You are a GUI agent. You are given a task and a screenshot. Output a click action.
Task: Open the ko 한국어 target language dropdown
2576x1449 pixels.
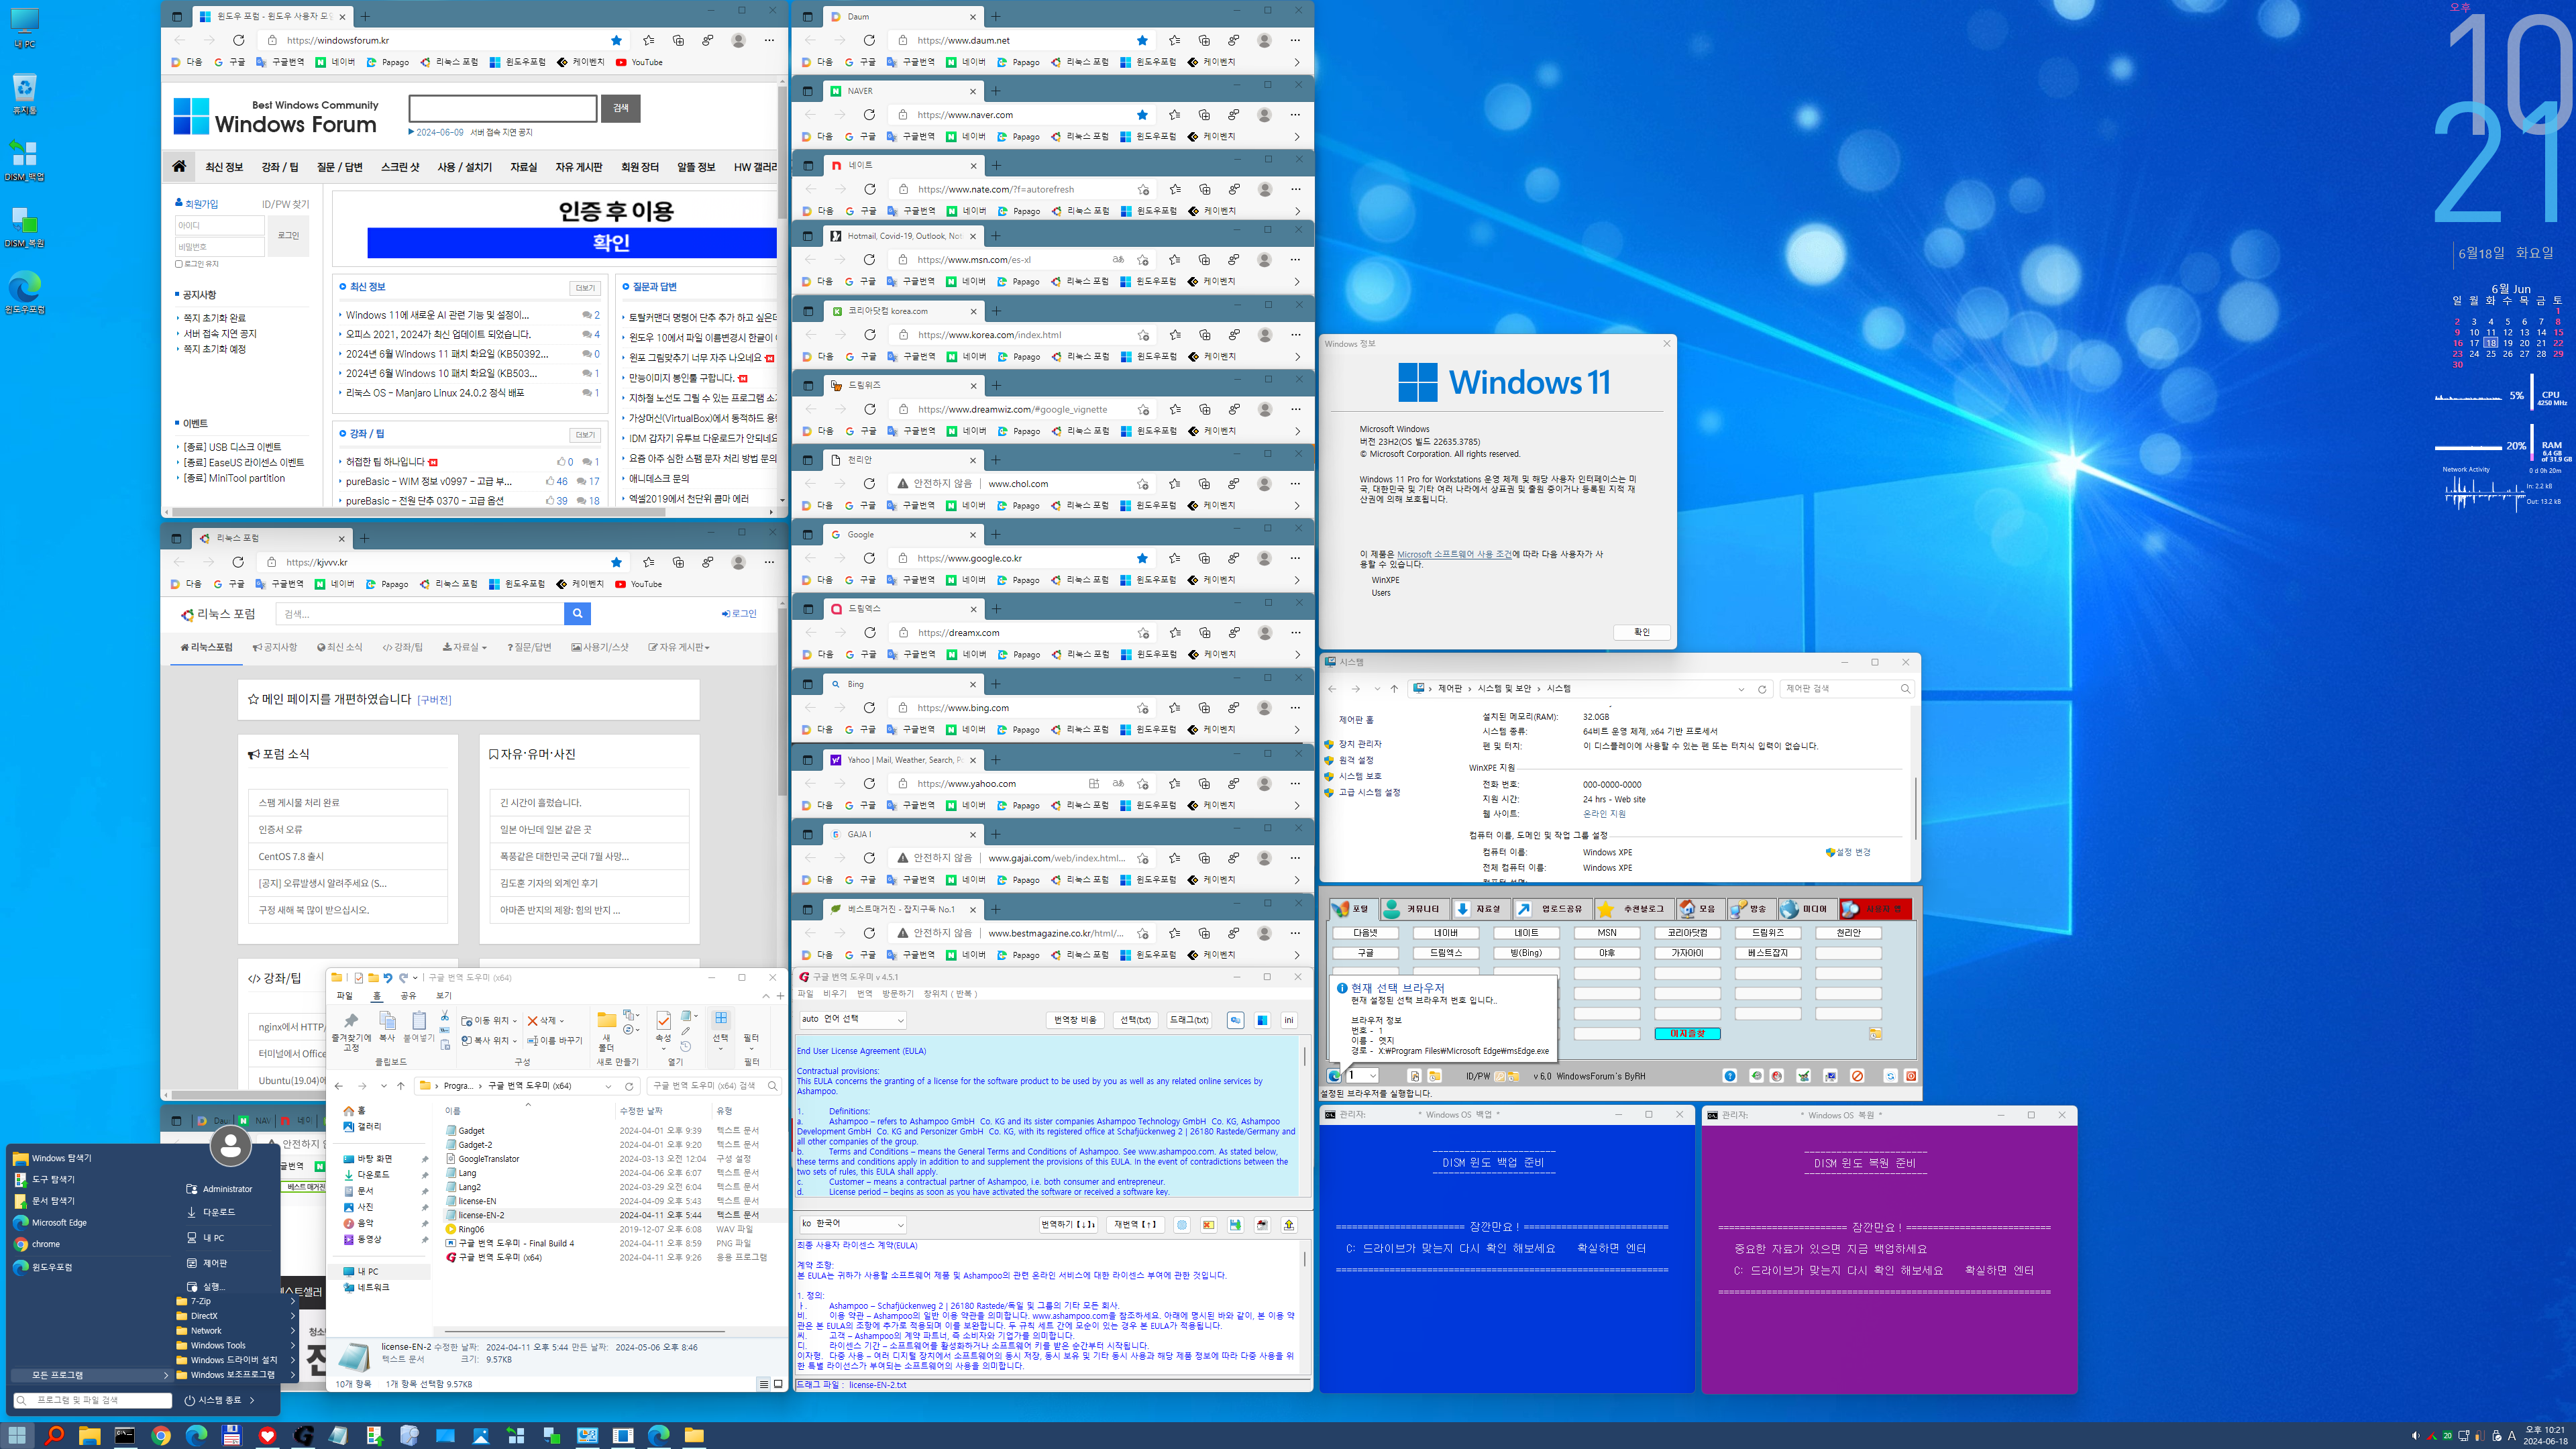pyautogui.click(x=852, y=1224)
